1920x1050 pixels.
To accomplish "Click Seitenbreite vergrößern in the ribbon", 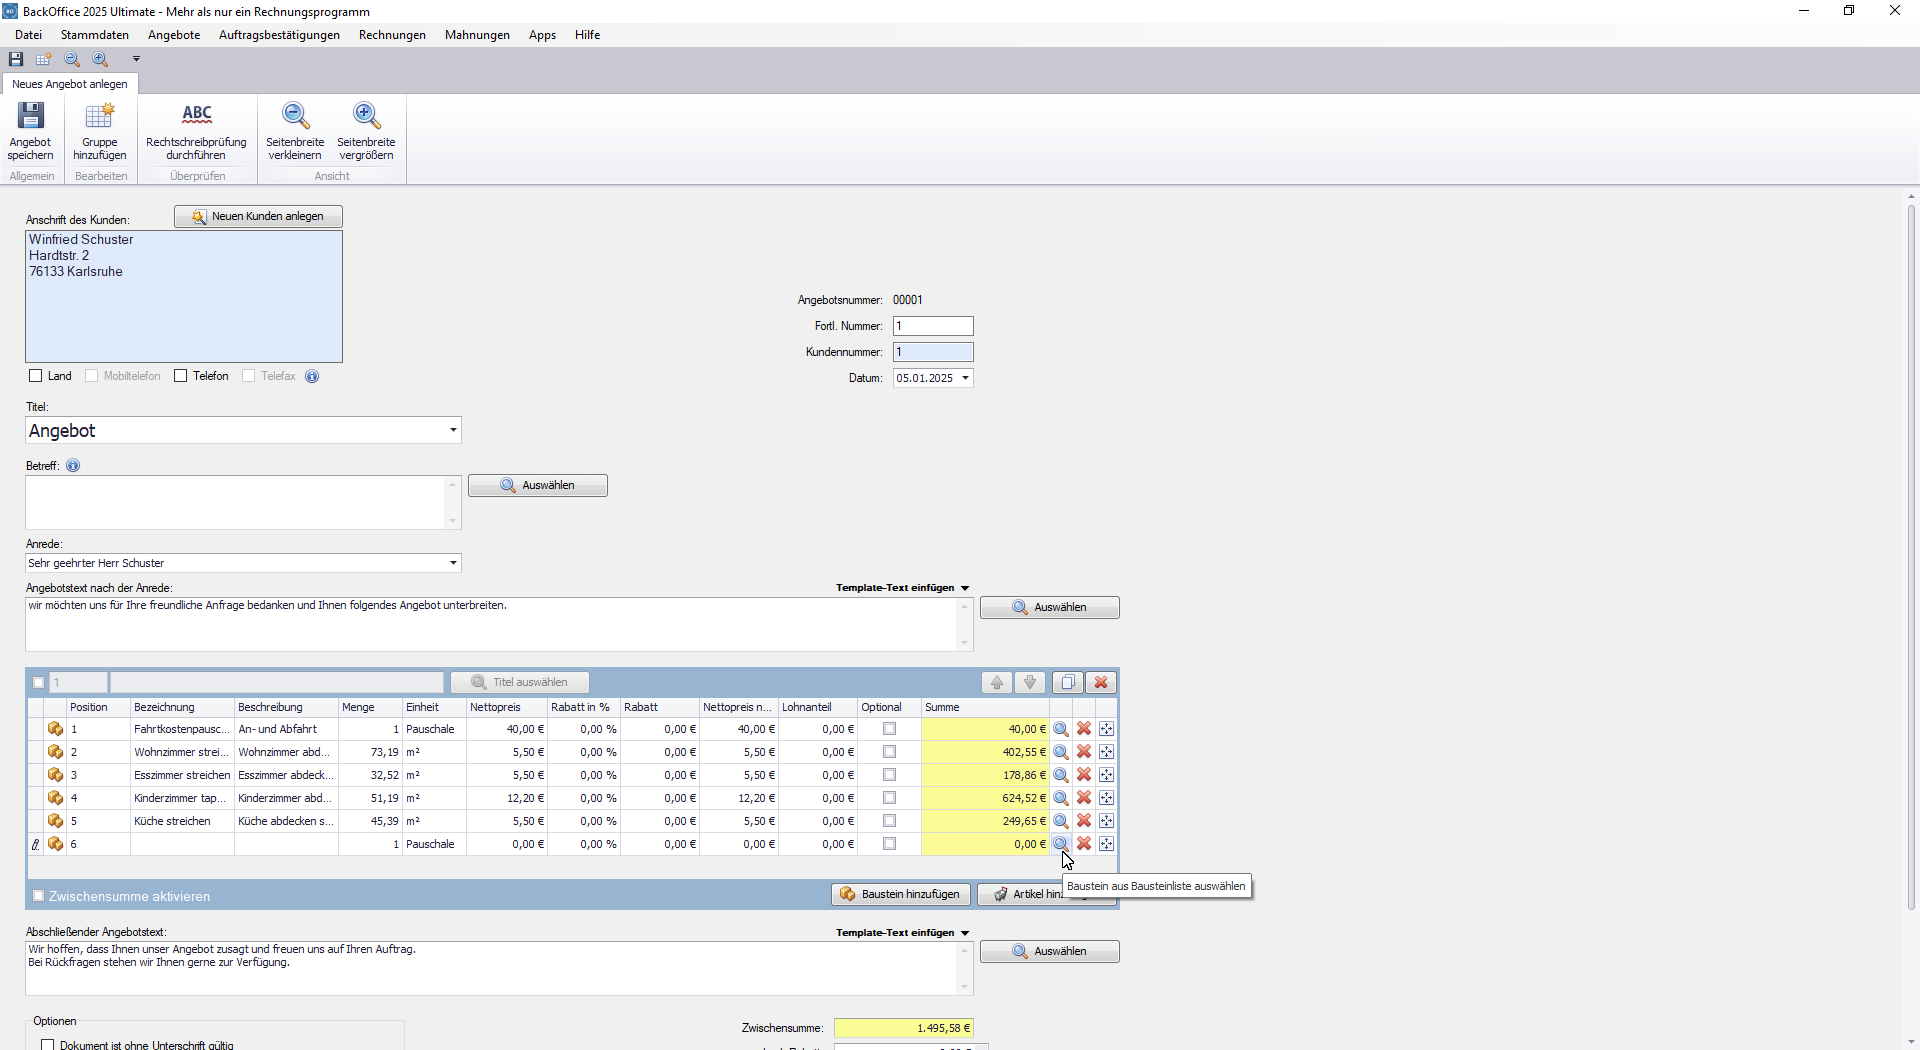I will pyautogui.click(x=367, y=131).
